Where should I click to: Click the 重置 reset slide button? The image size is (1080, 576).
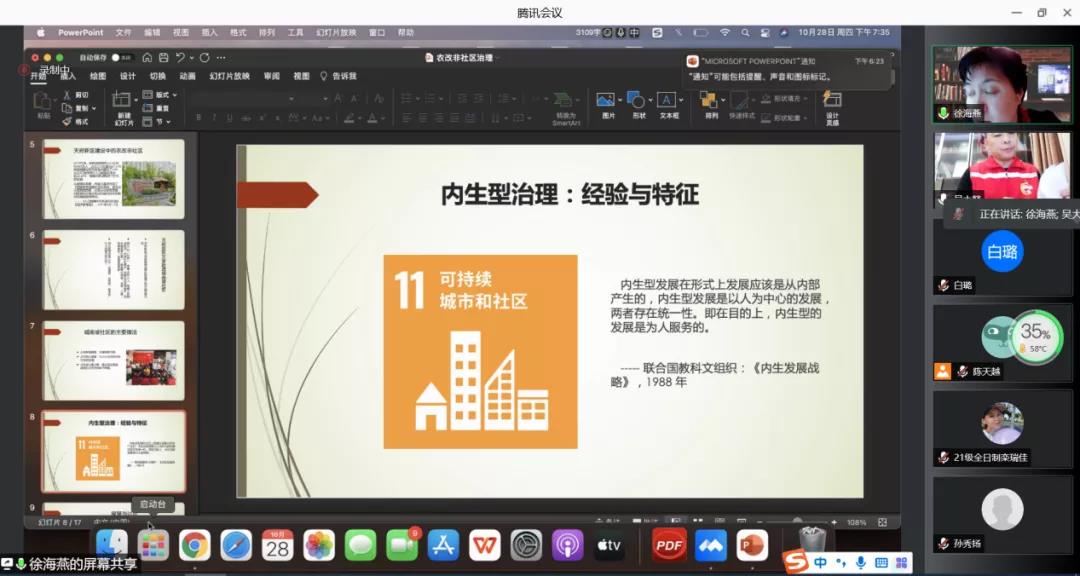[x=156, y=108]
